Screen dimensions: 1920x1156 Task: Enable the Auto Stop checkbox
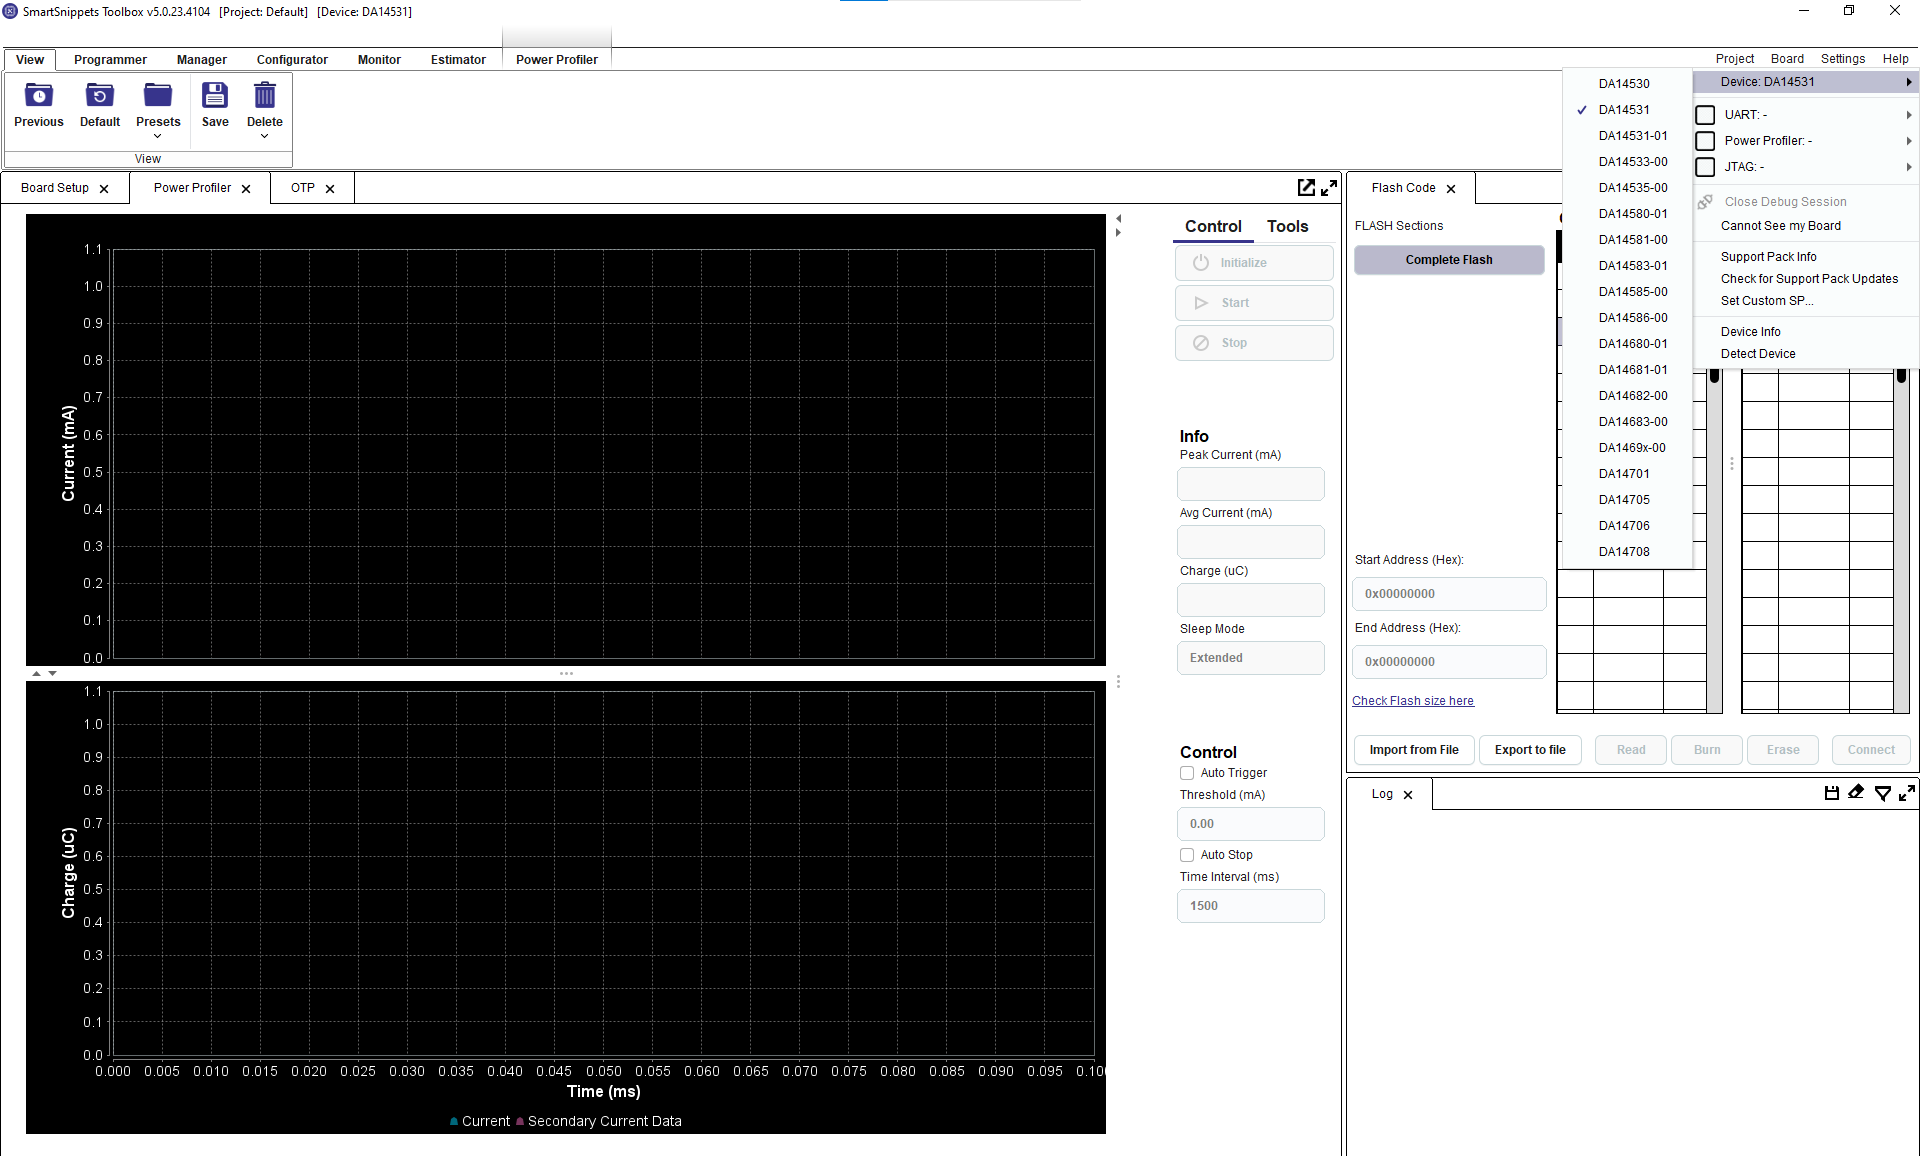(1187, 855)
